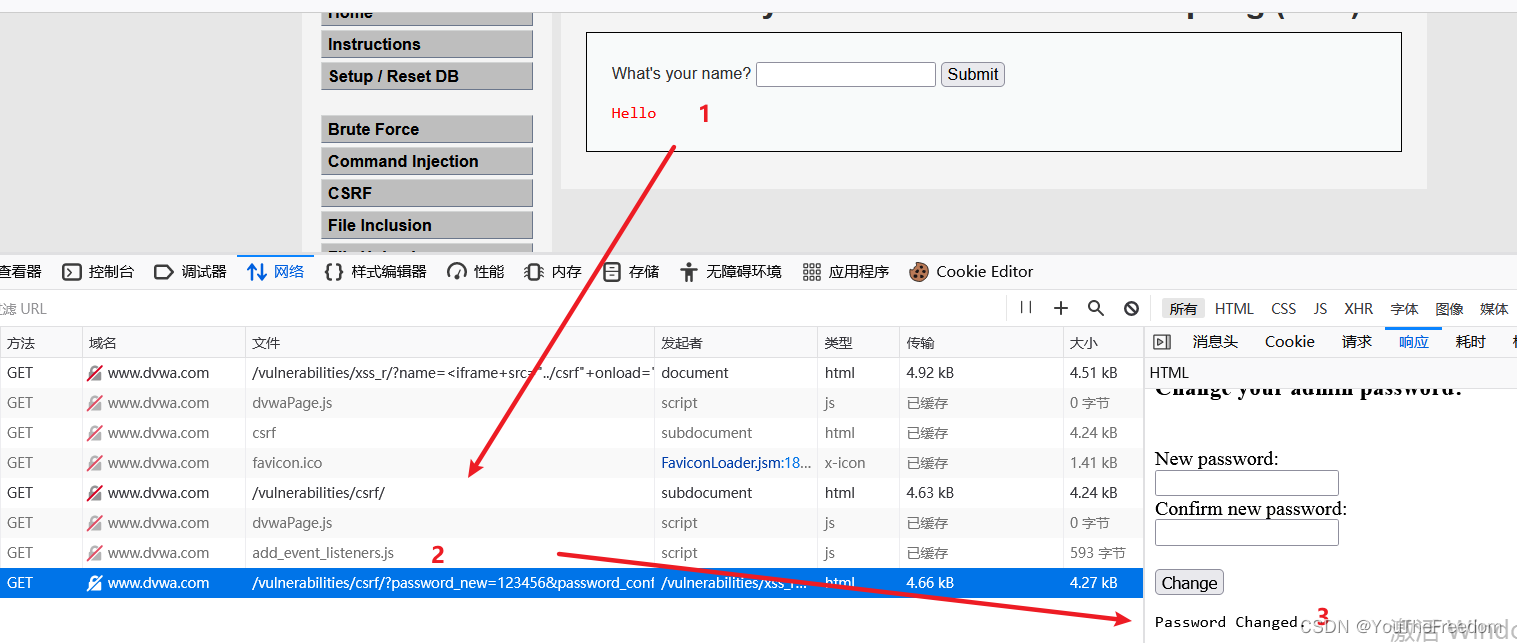
Task: Click the filter URL input
Action: [500, 309]
